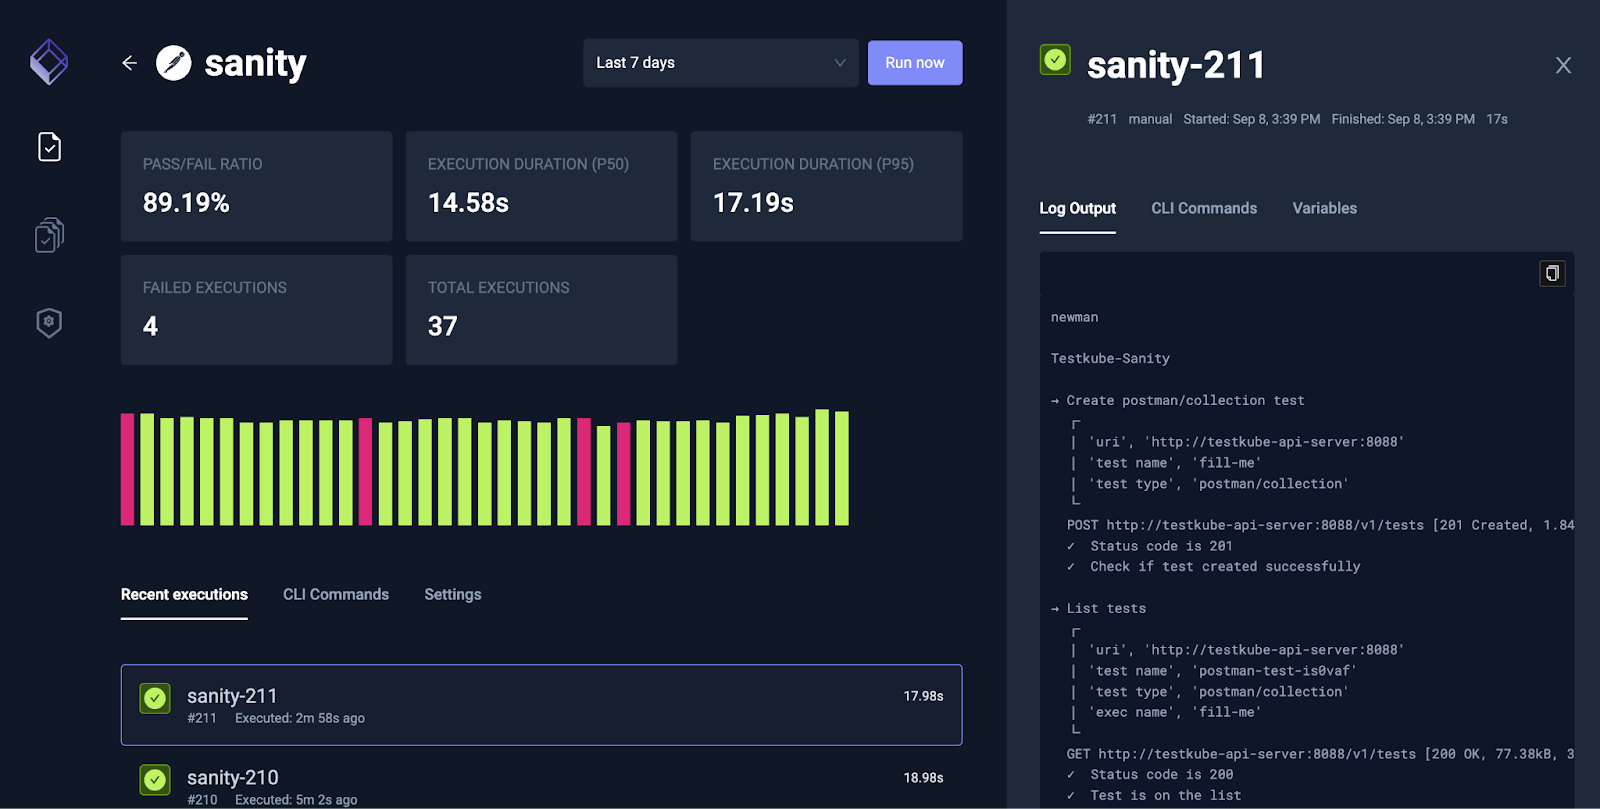Click the Postman icon beside sanity title
1600x809 pixels.
[x=174, y=63]
